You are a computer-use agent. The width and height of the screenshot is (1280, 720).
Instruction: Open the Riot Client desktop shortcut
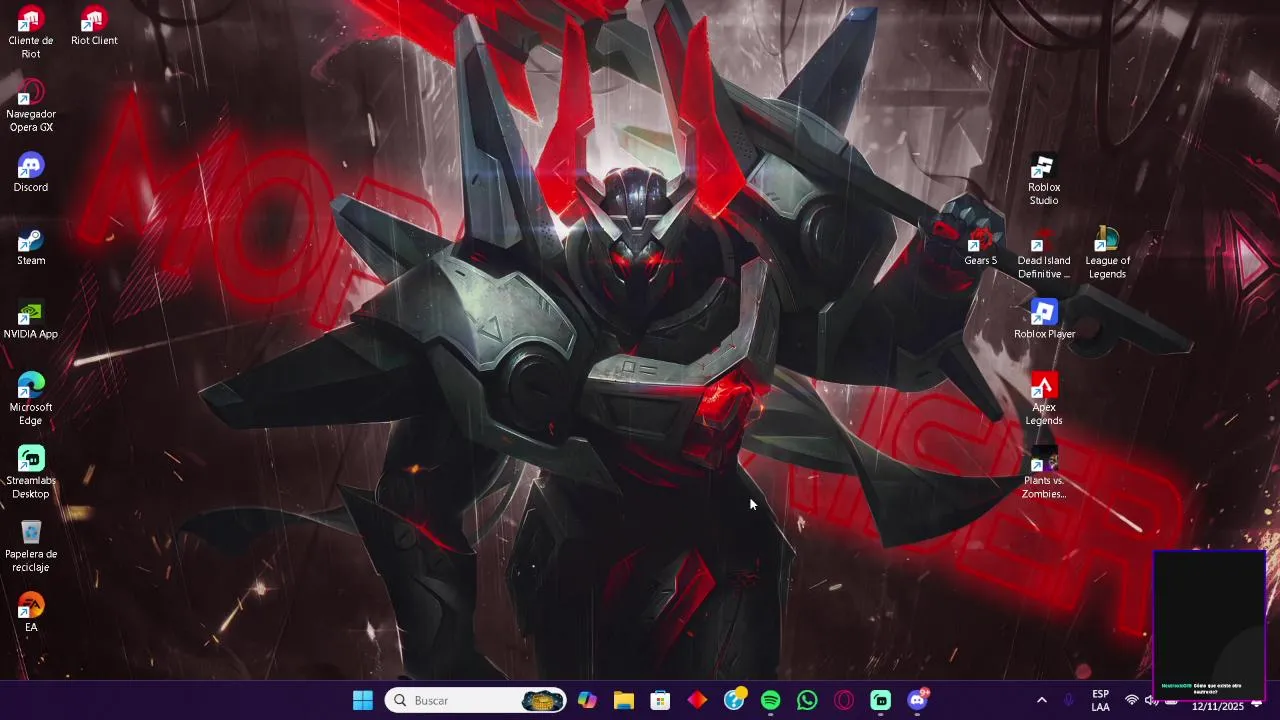[x=94, y=26]
